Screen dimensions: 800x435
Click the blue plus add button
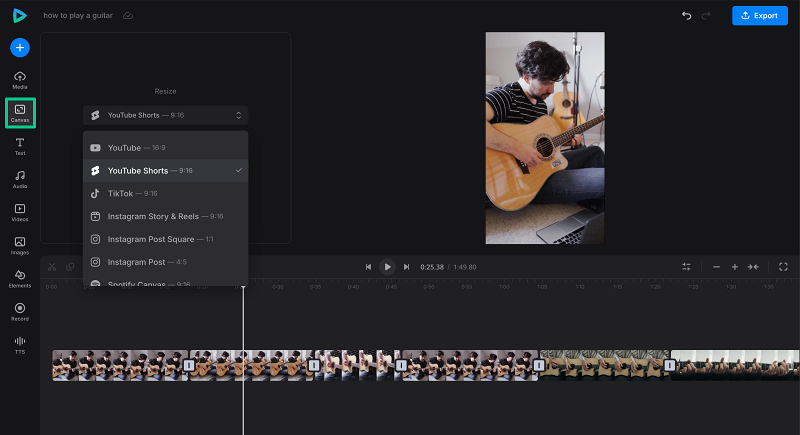click(x=20, y=47)
